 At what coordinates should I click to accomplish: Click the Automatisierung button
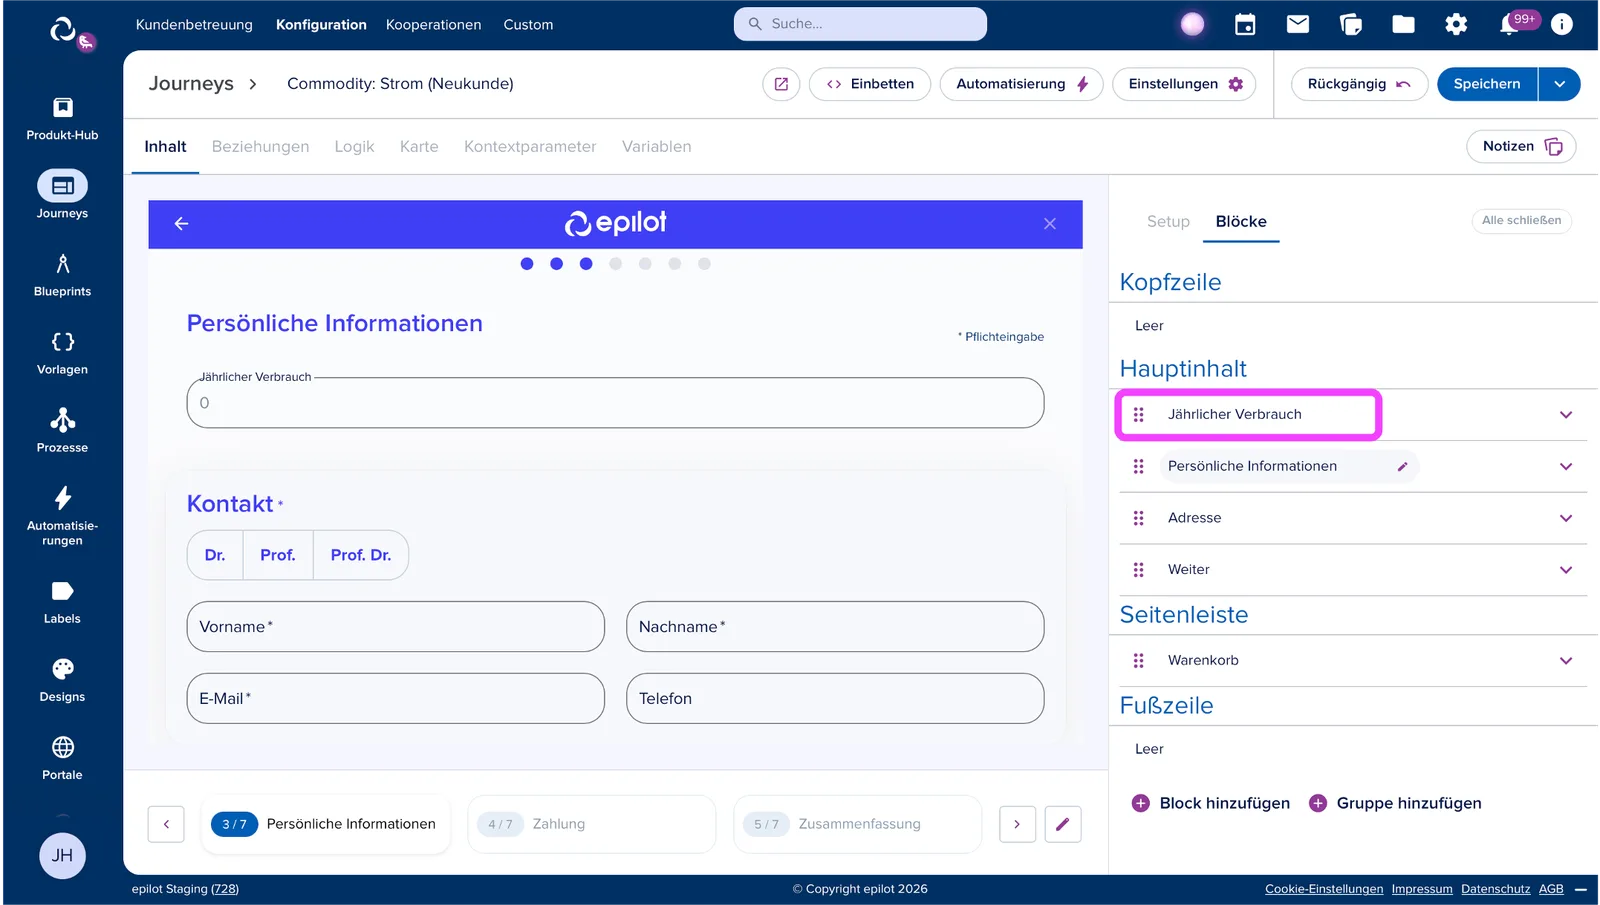coord(1021,84)
